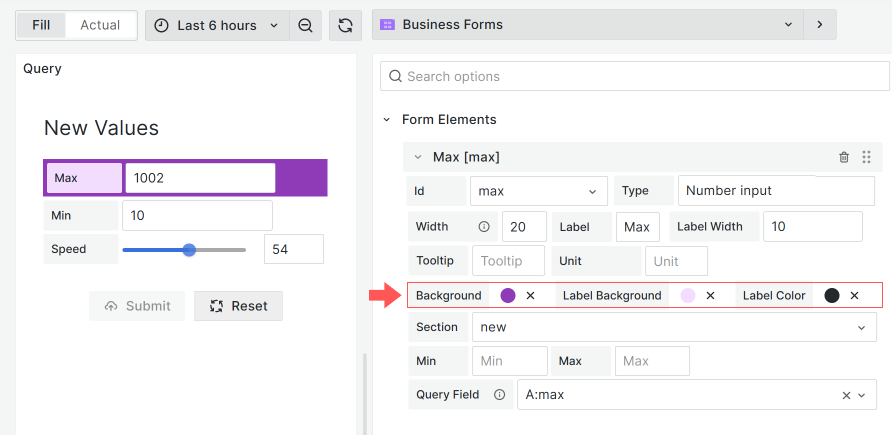Image resolution: width=892 pixels, height=435 pixels.
Task: Open the Business Forms visualization dropdown
Action: pyautogui.click(x=587, y=25)
